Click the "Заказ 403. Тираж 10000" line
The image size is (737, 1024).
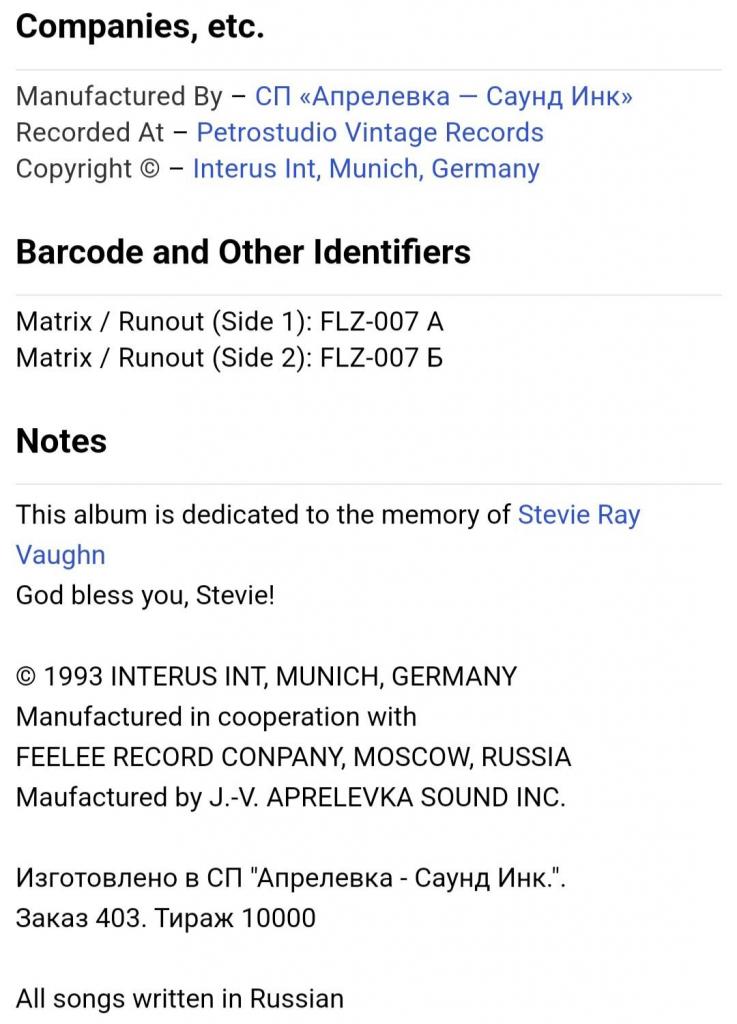click(165, 918)
